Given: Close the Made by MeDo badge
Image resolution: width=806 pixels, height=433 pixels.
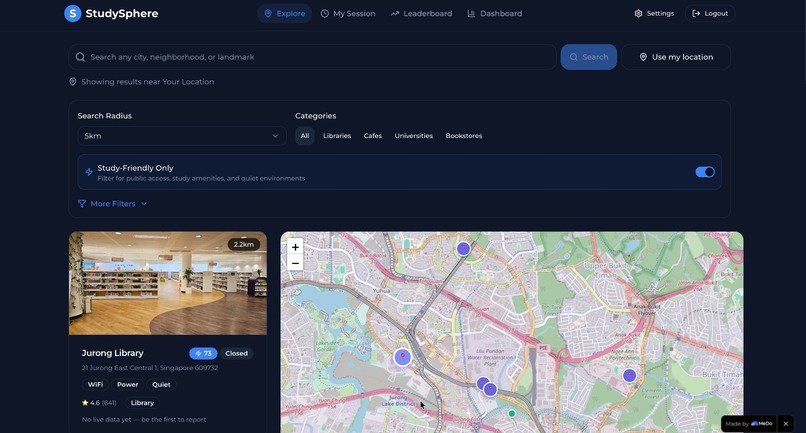Looking at the screenshot, I should pos(785,424).
